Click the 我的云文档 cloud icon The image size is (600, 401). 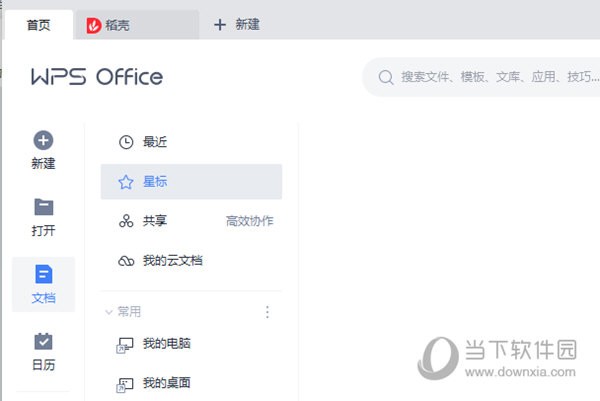126,261
